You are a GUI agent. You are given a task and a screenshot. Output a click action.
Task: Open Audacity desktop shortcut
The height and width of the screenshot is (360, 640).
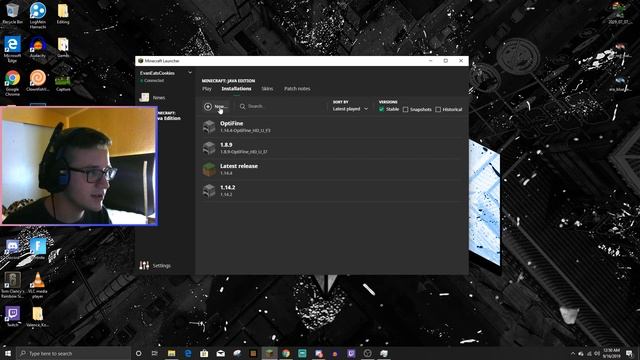38,47
